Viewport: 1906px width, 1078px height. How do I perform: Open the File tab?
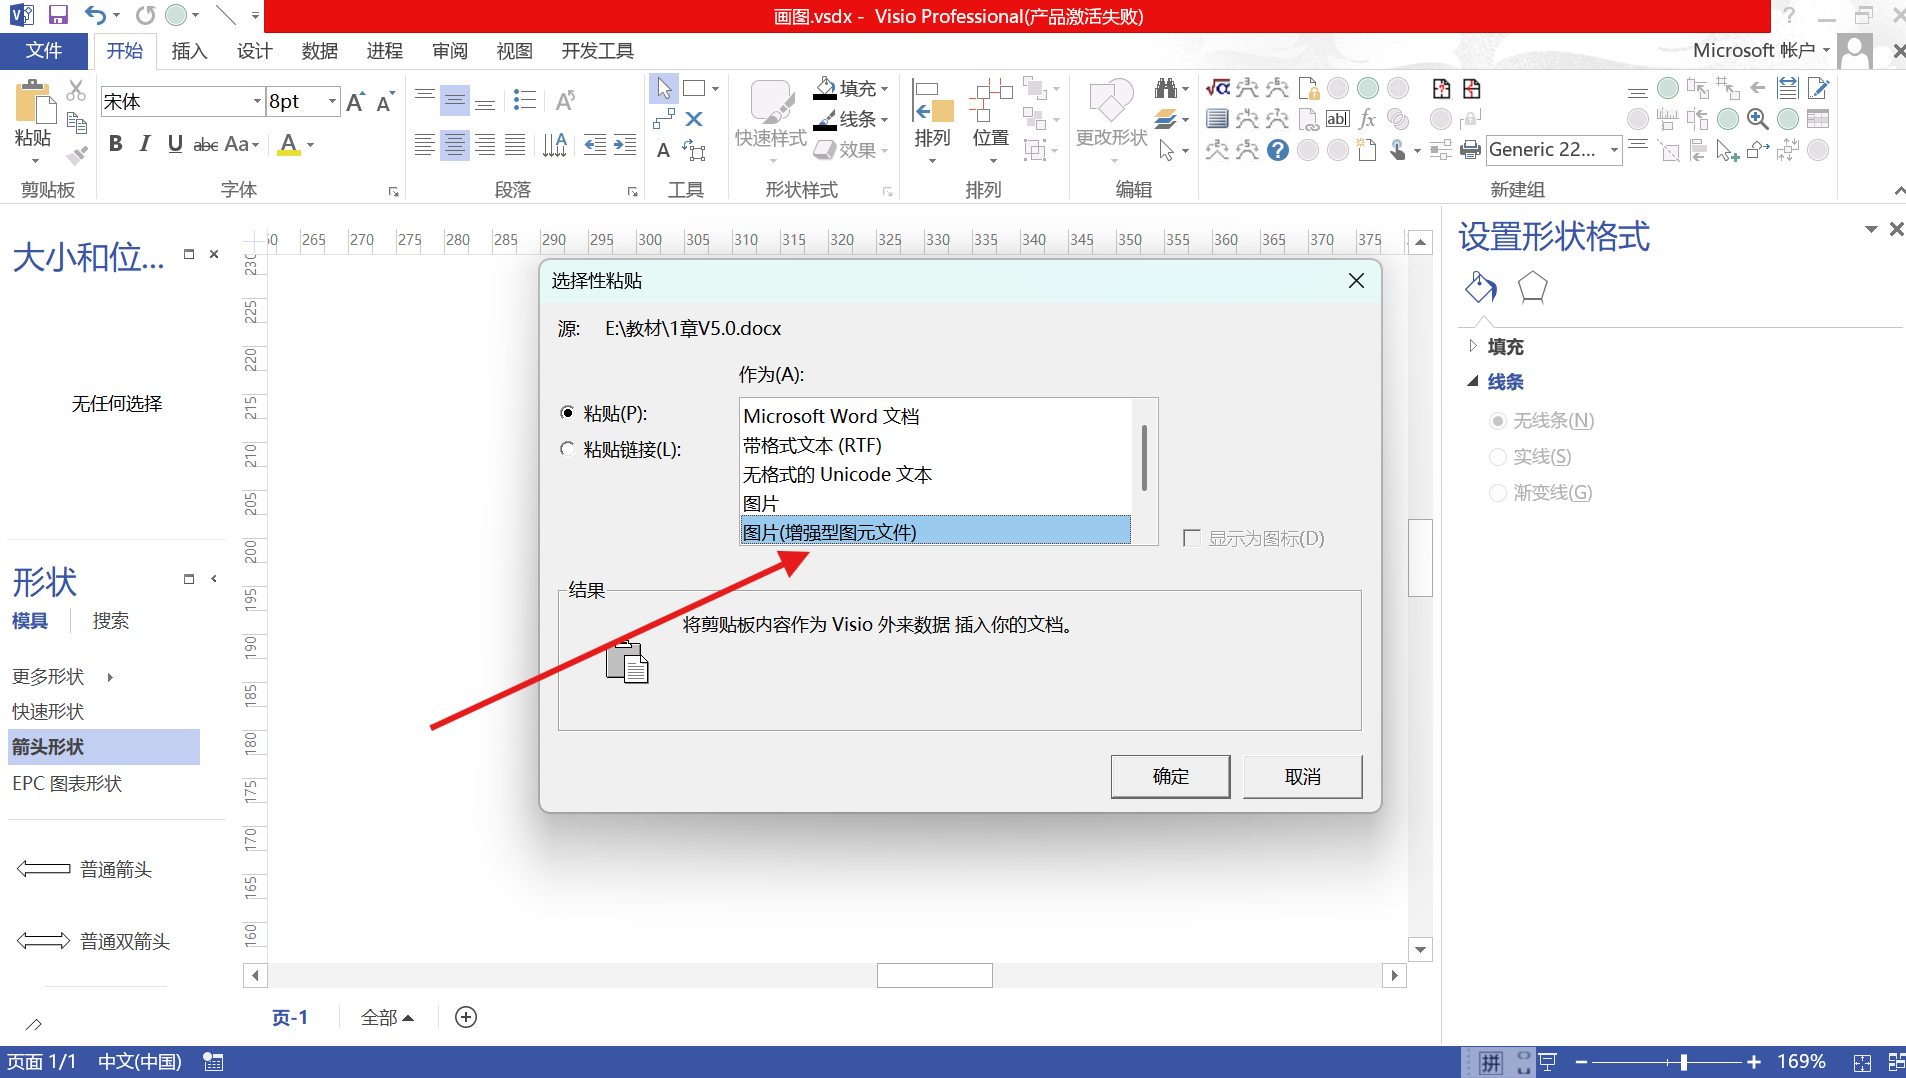pyautogui.click(x=44, y=51)
